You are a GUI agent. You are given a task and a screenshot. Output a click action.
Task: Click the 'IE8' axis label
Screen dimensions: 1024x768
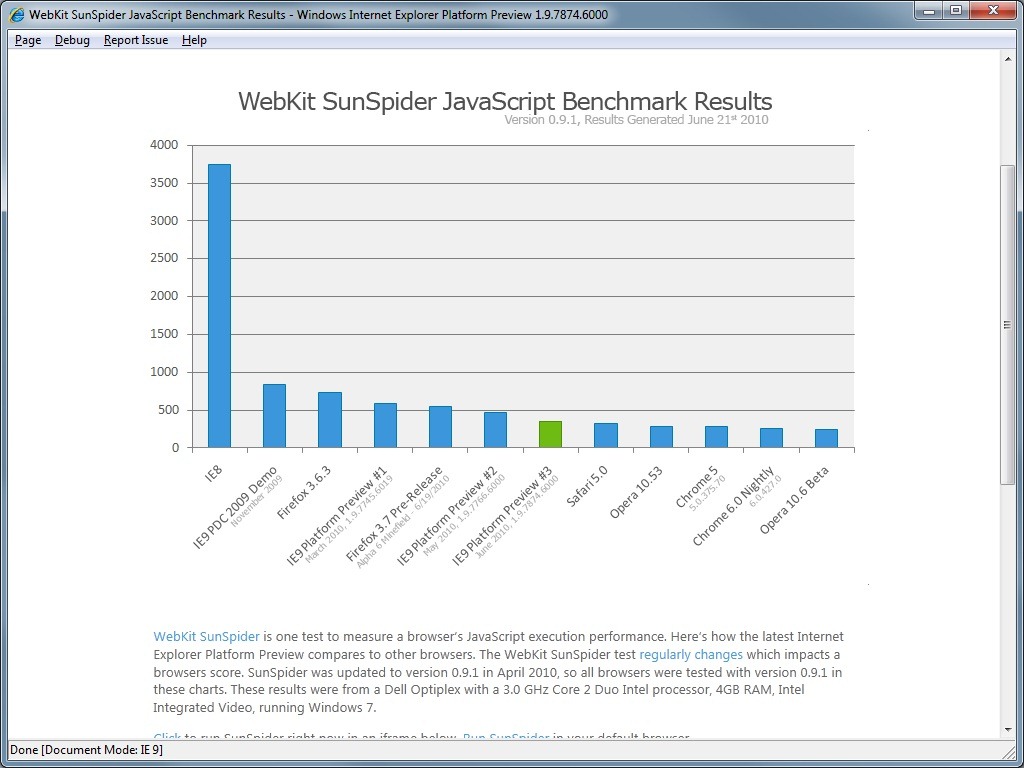pyautogui.click(x=214, y=473)
